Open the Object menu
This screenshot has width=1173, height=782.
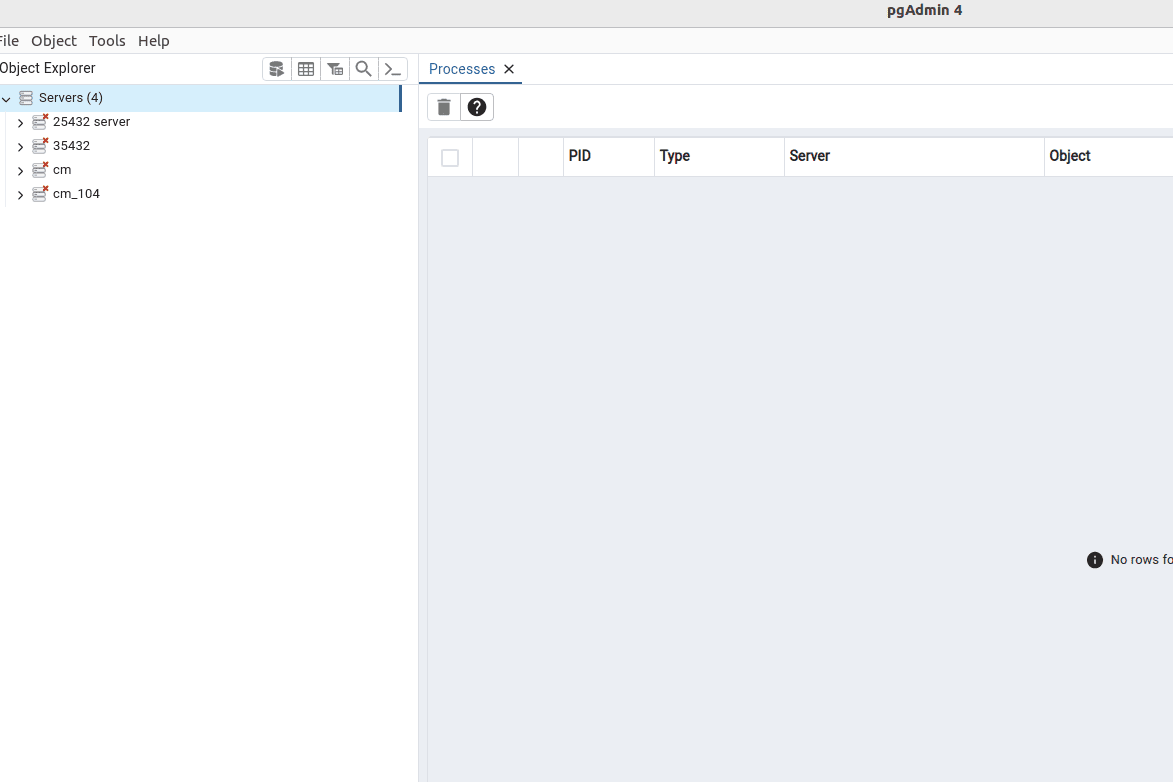54,41
